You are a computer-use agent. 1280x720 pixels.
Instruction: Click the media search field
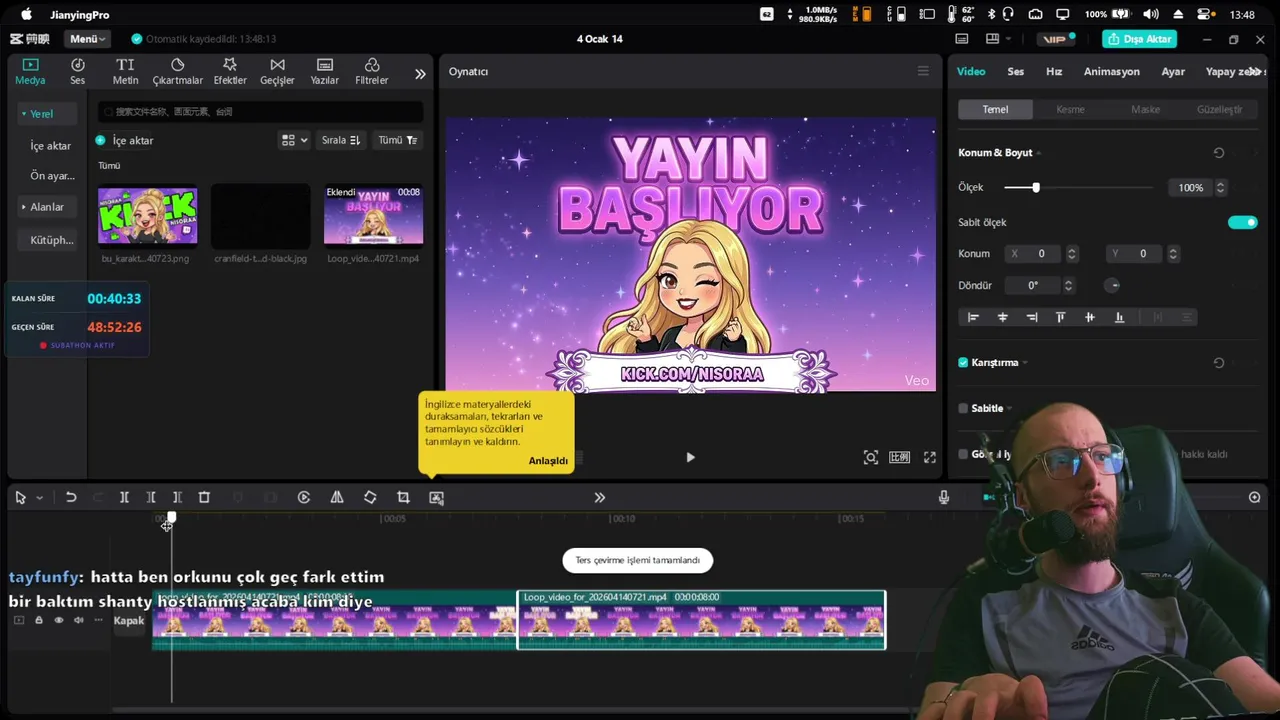click(x=261, y=112)
